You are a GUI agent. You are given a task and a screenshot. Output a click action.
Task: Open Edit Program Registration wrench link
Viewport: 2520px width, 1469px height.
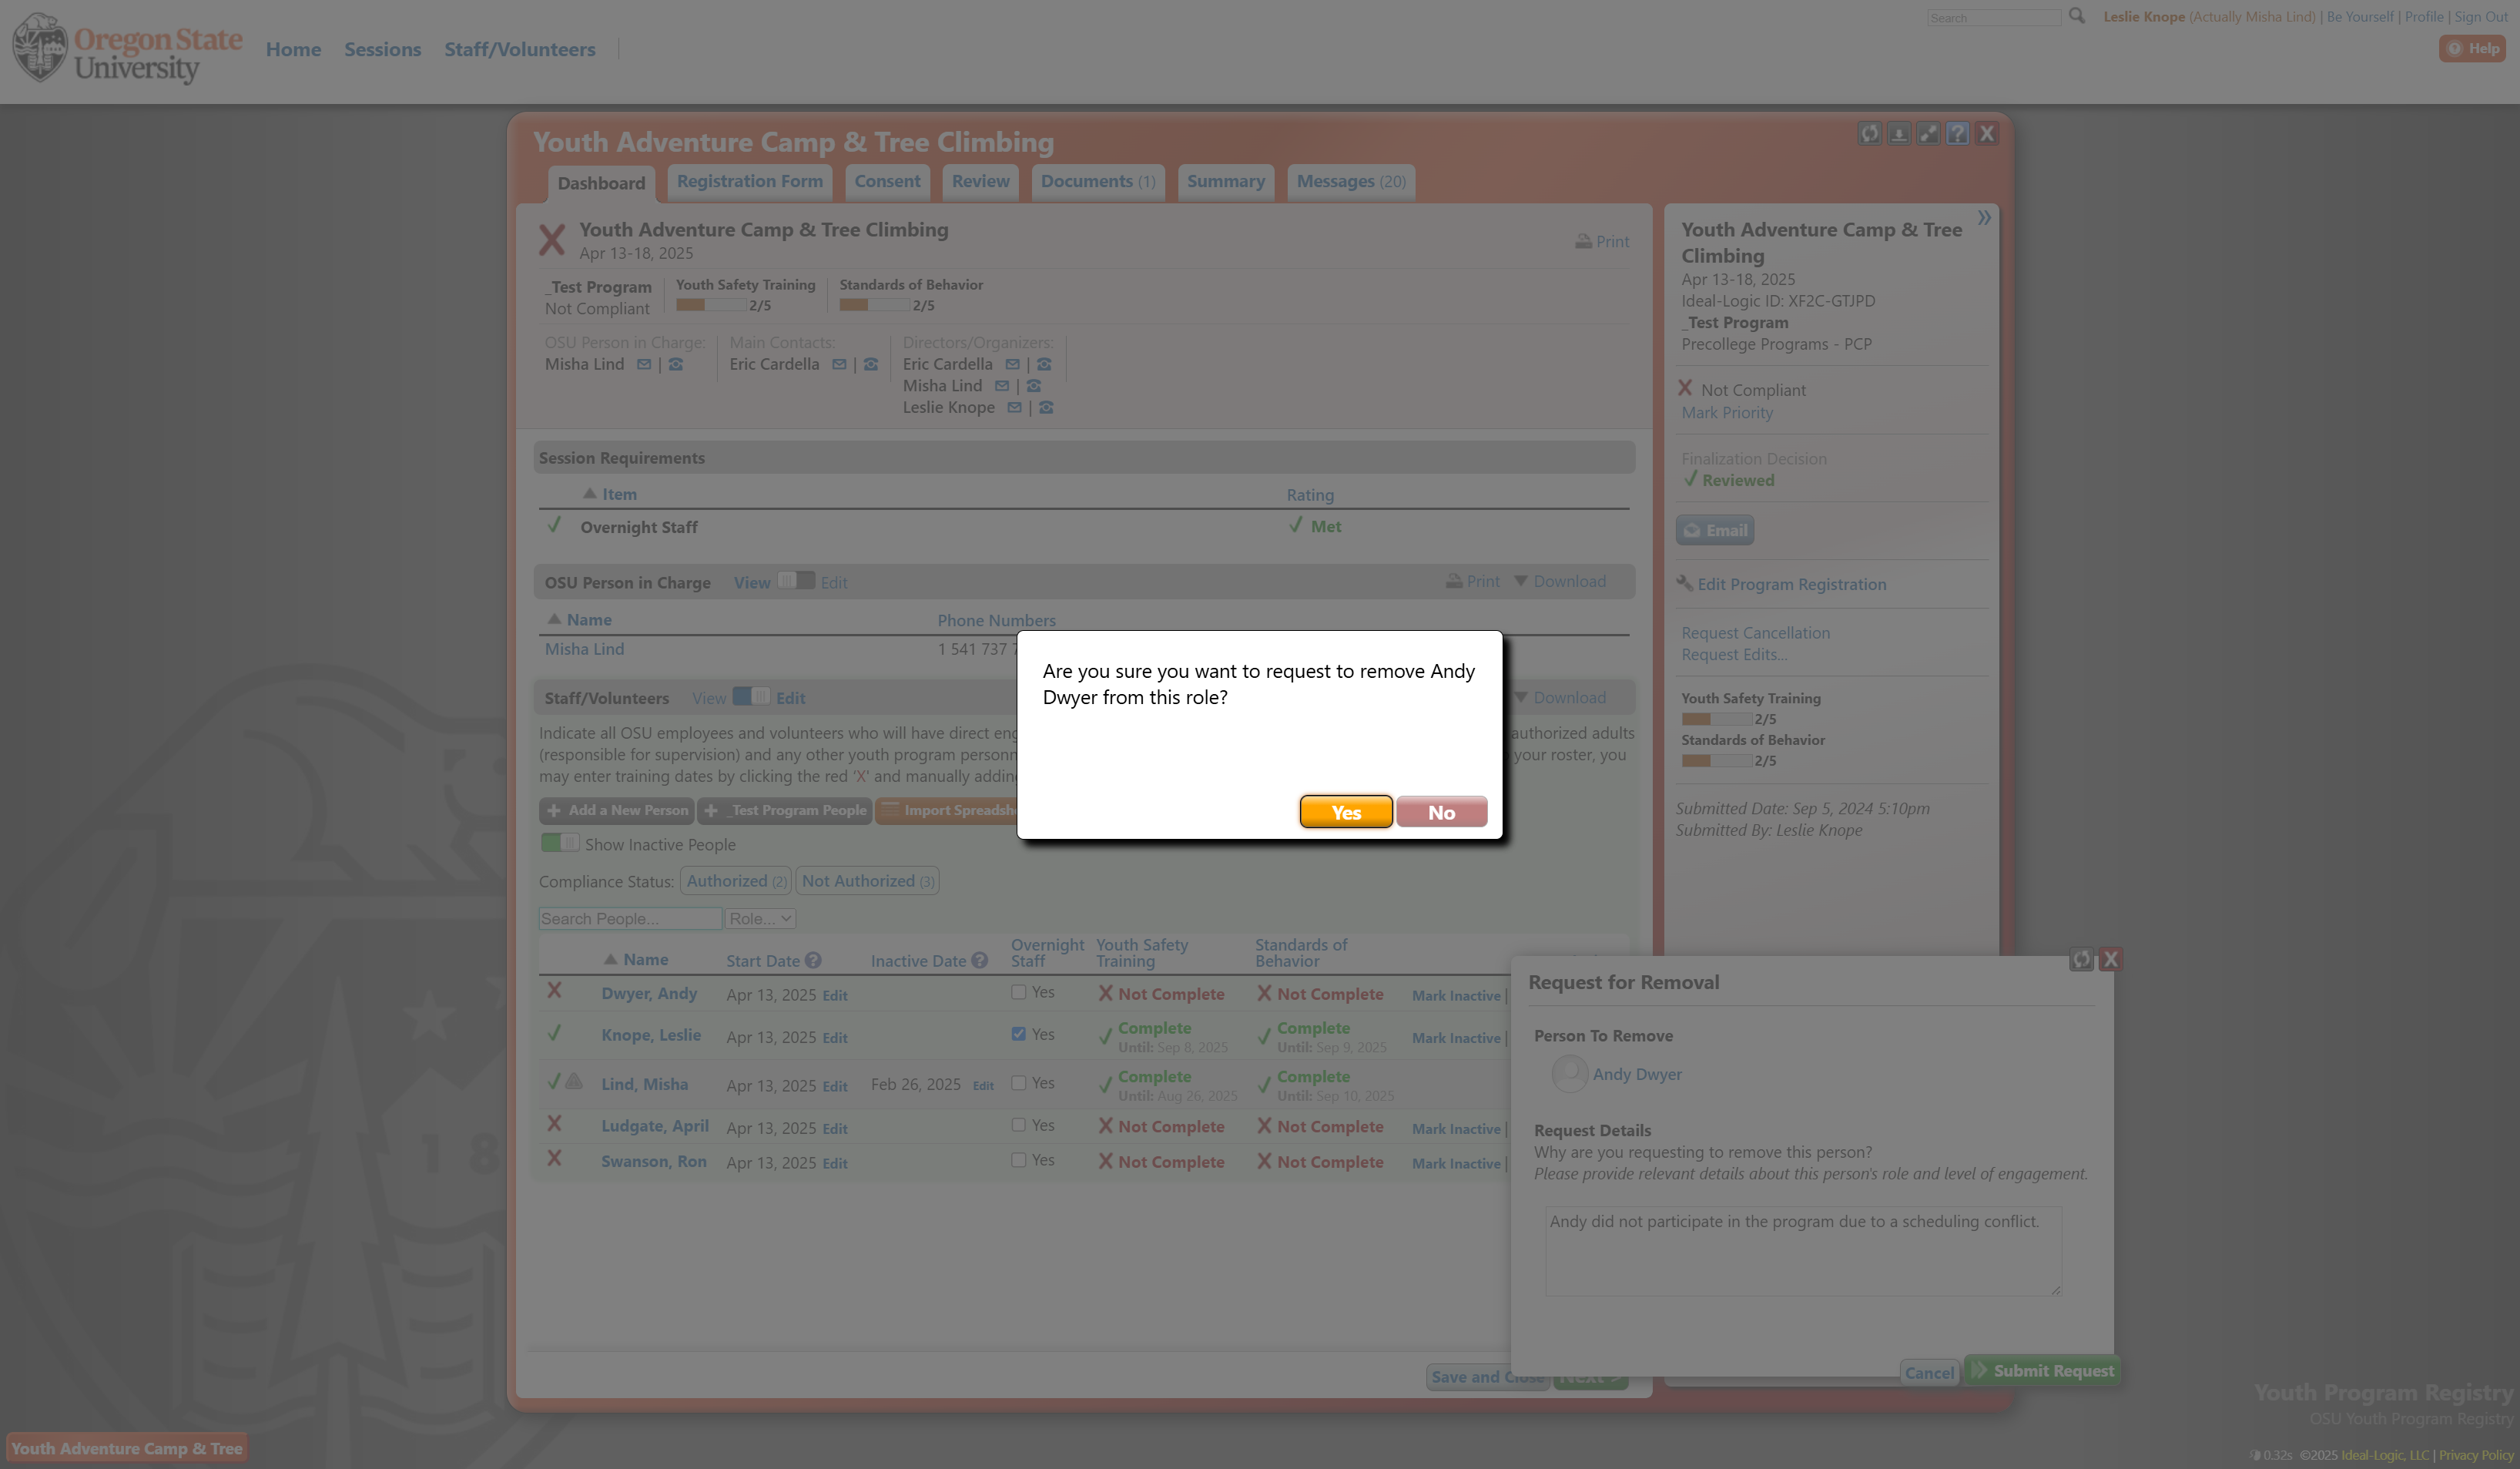click(x=1781, y=584)
